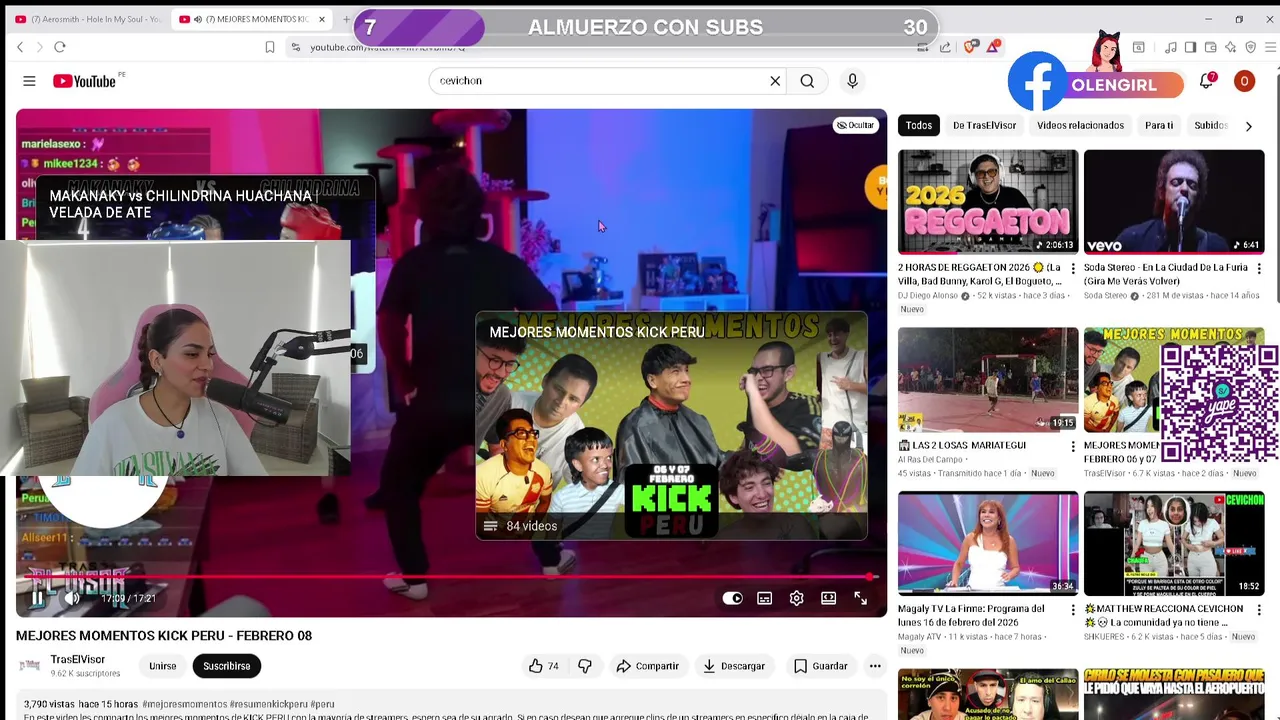Dislike the video with thumbs down
This screenshot has height=720, width=1280.
585,666
